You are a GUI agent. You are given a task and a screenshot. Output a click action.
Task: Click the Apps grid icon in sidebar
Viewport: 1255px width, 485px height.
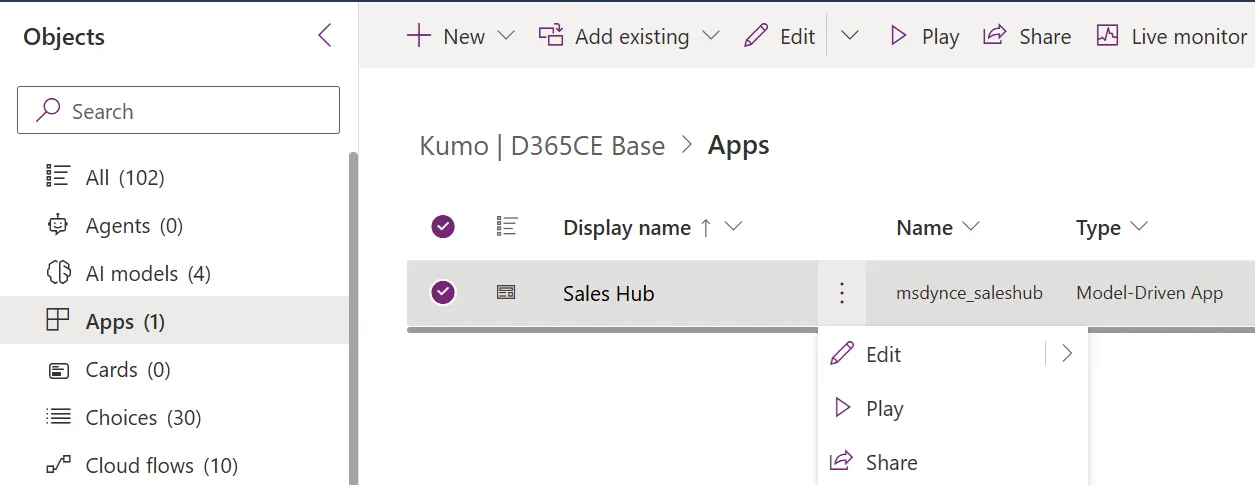click(x=58, y=321)
